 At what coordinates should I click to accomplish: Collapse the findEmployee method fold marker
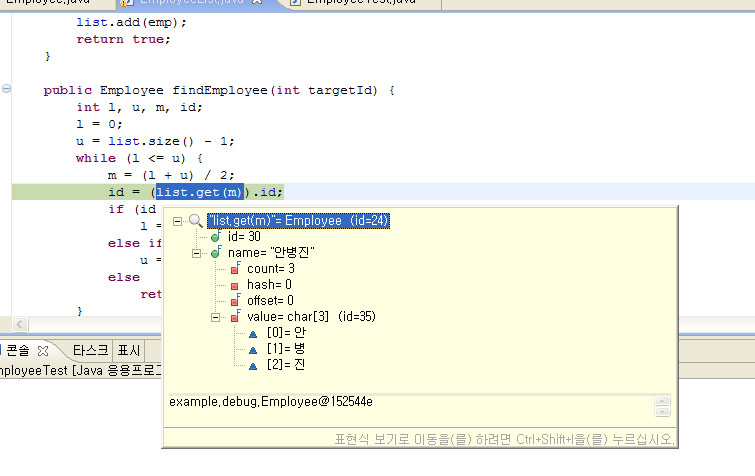(x=6, y=89)
